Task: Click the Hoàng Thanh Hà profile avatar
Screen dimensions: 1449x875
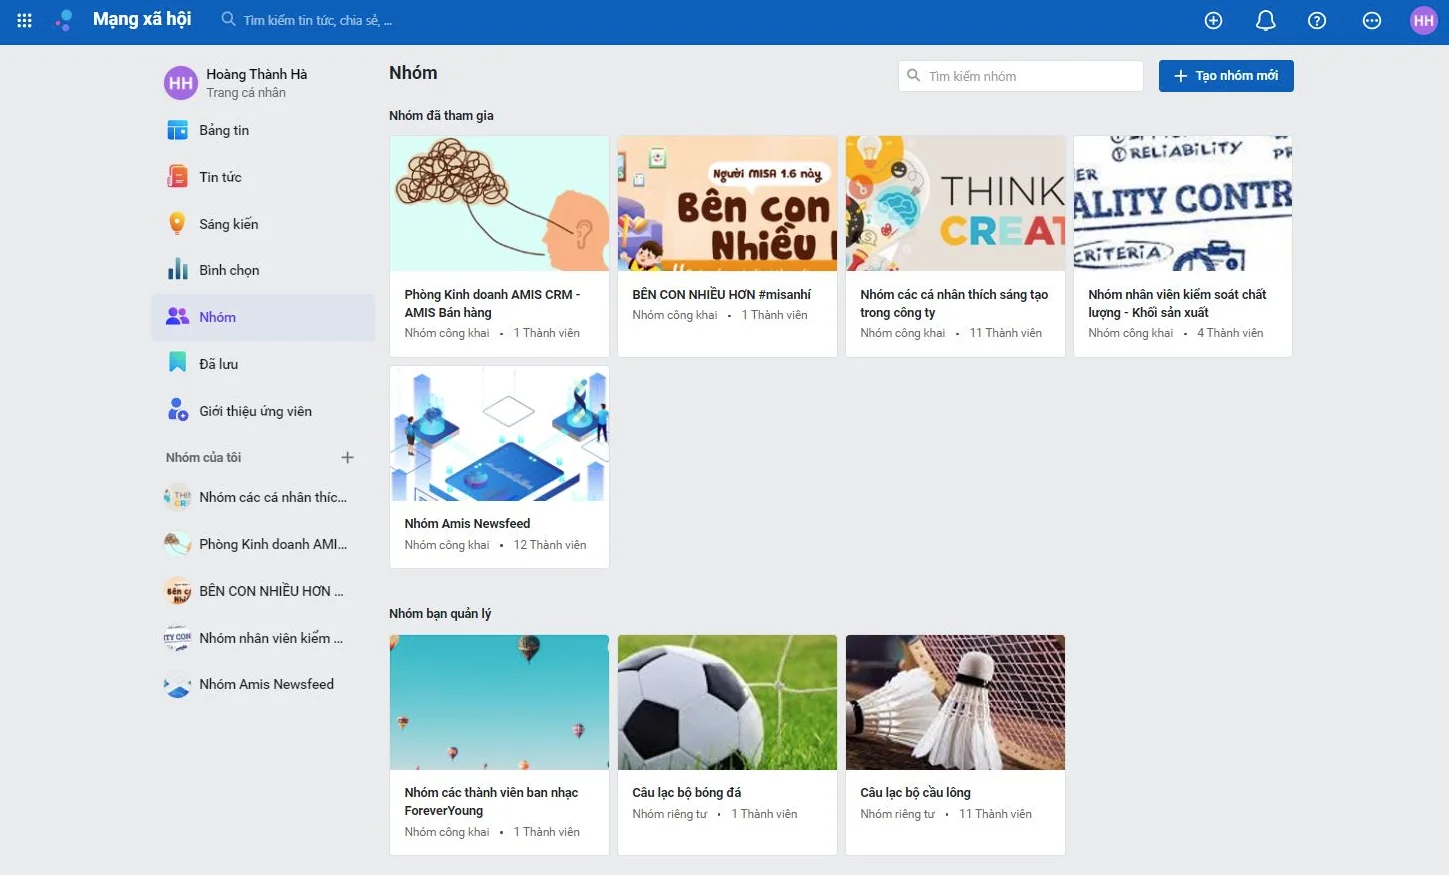Action: point(181,83)
